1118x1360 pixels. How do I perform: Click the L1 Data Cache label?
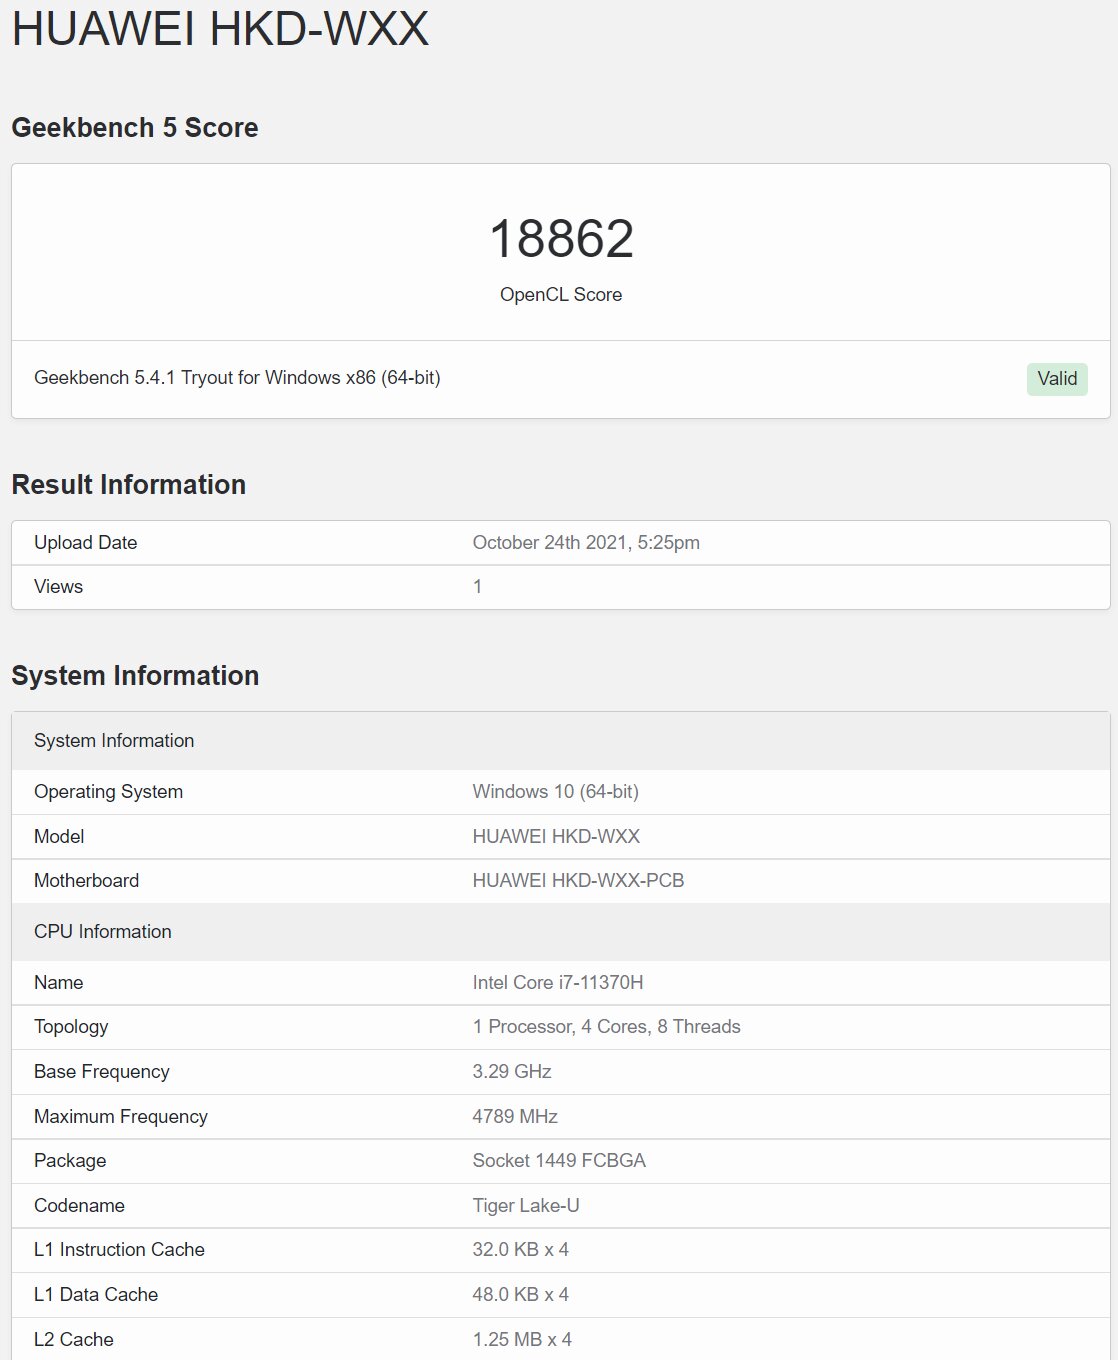click(x=96, y=1294)
